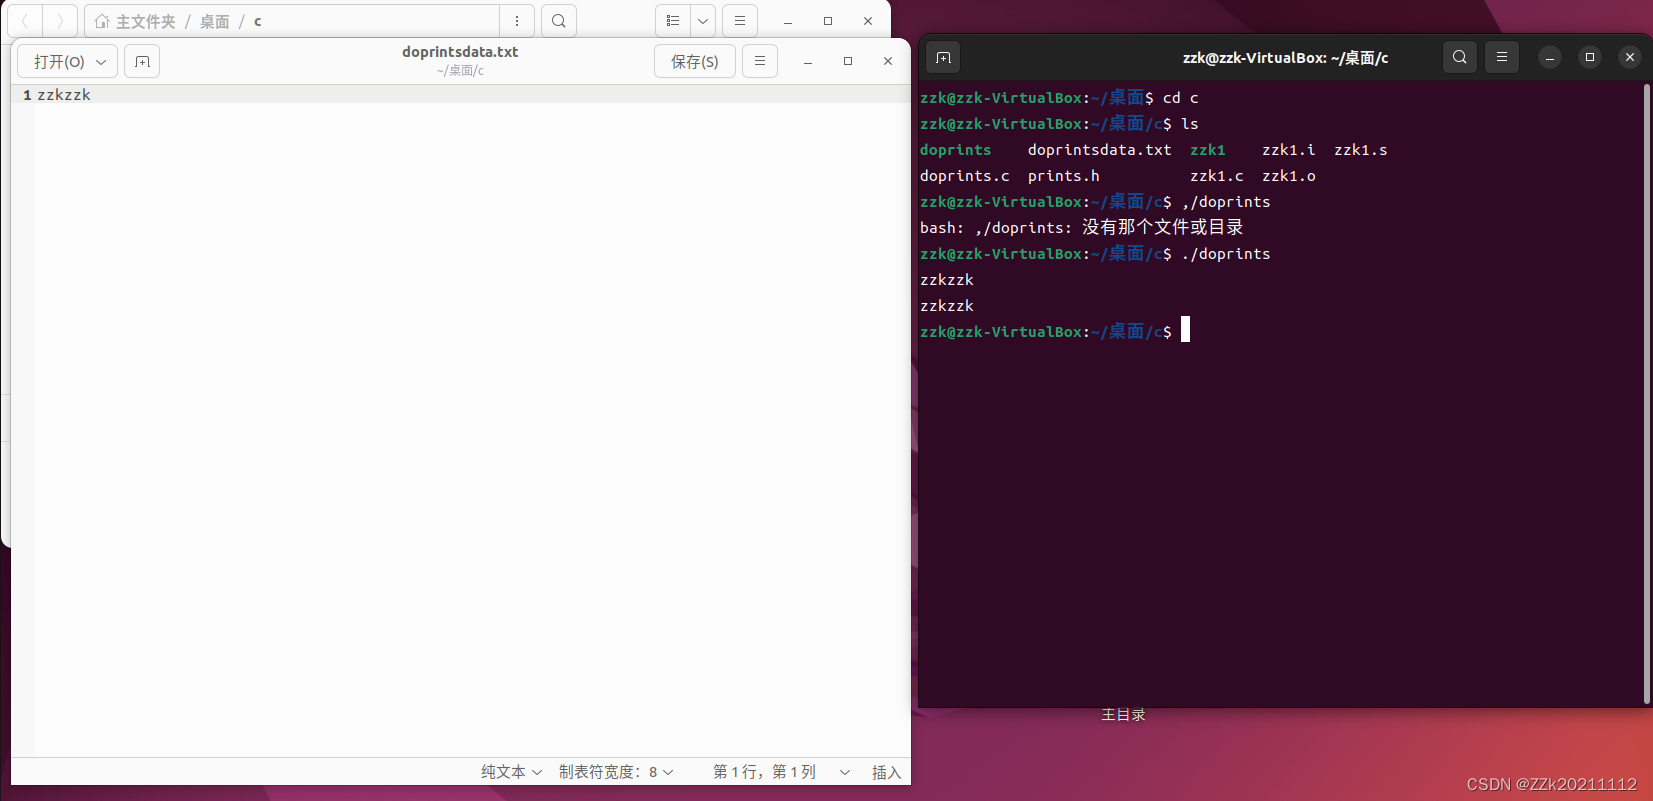The width and height of the screenshot is (1653, 801).
Task: Click terminal title zzk@zzk-VirtualBox
Action: [x=1285, y=58]
